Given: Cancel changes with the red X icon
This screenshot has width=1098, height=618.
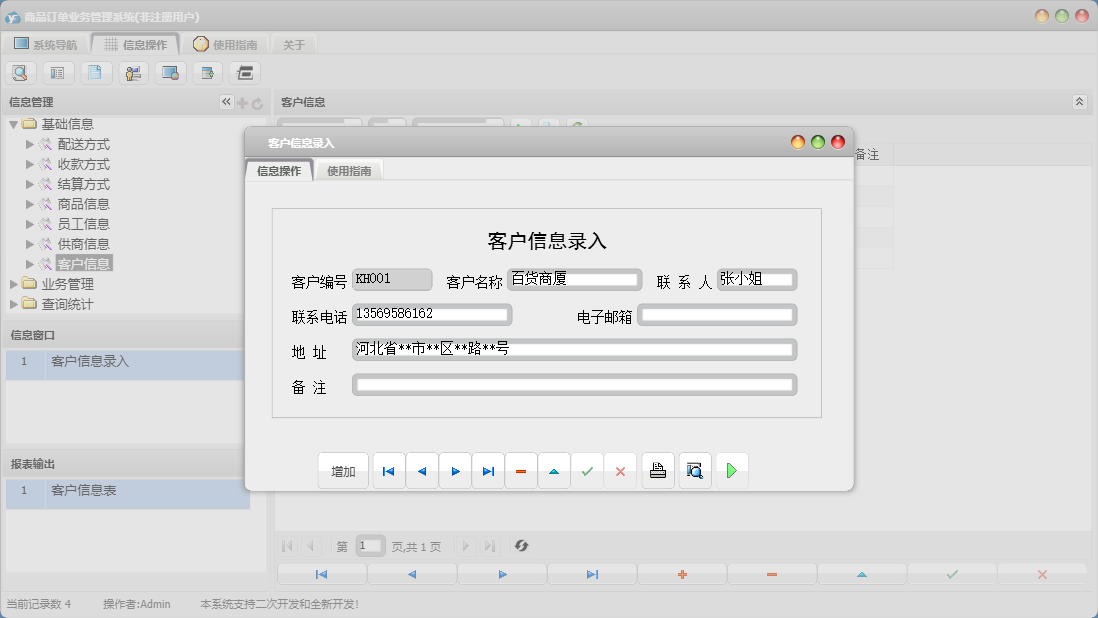Looking at the screenshot, I should (620, 470).
